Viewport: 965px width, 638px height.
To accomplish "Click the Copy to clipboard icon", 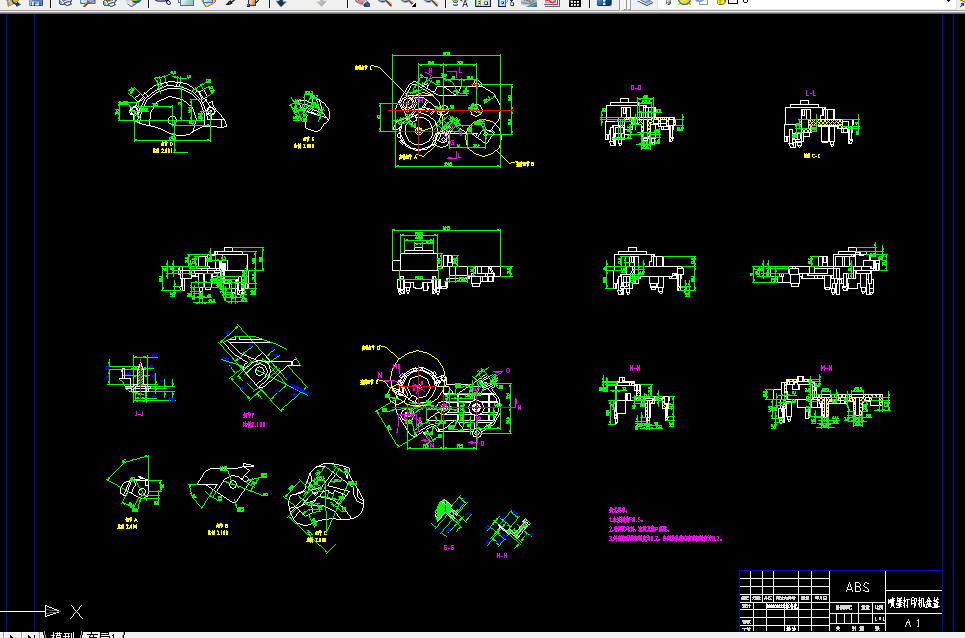I will [x=186, y=2].
